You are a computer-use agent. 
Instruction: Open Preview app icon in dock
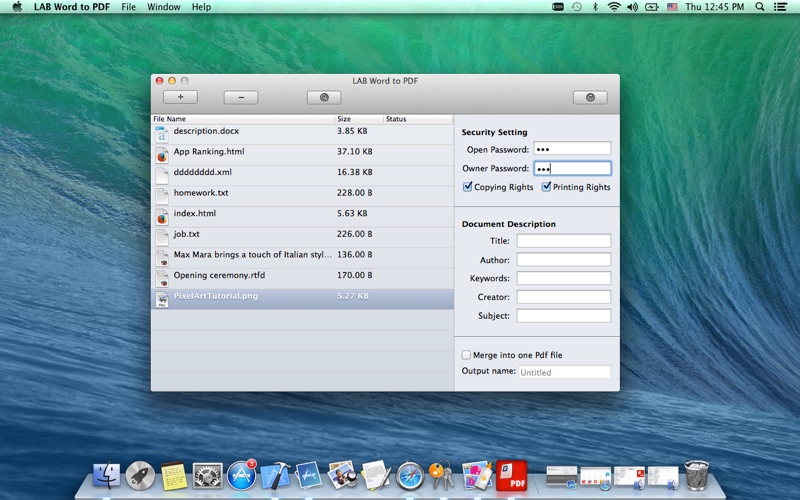342,476
